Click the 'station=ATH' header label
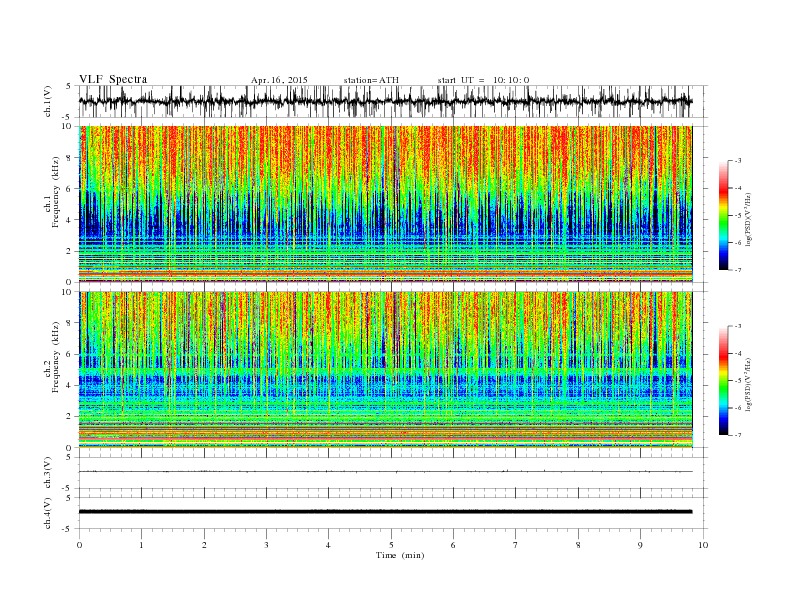The image size is (792, 612). (x=371, y=80)
